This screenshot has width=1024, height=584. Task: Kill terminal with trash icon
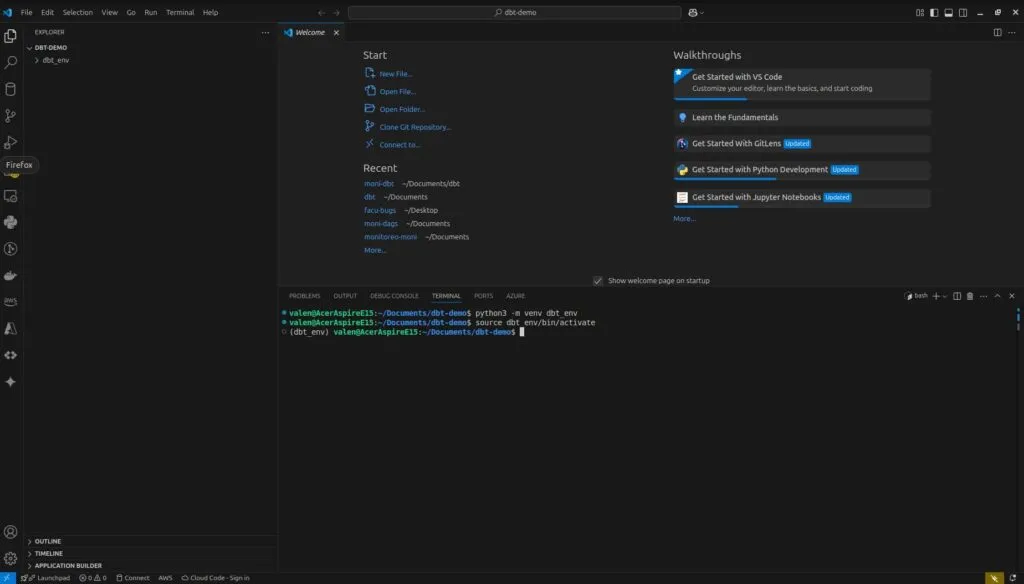point(970,296)
